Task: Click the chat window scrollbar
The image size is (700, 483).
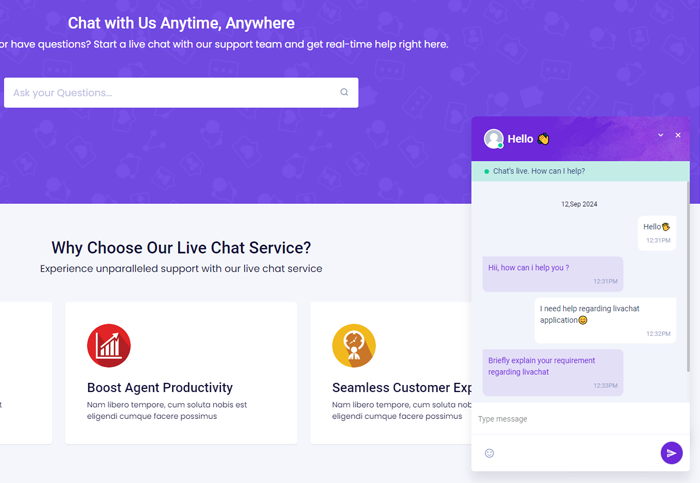Action: tap(688, 277)
